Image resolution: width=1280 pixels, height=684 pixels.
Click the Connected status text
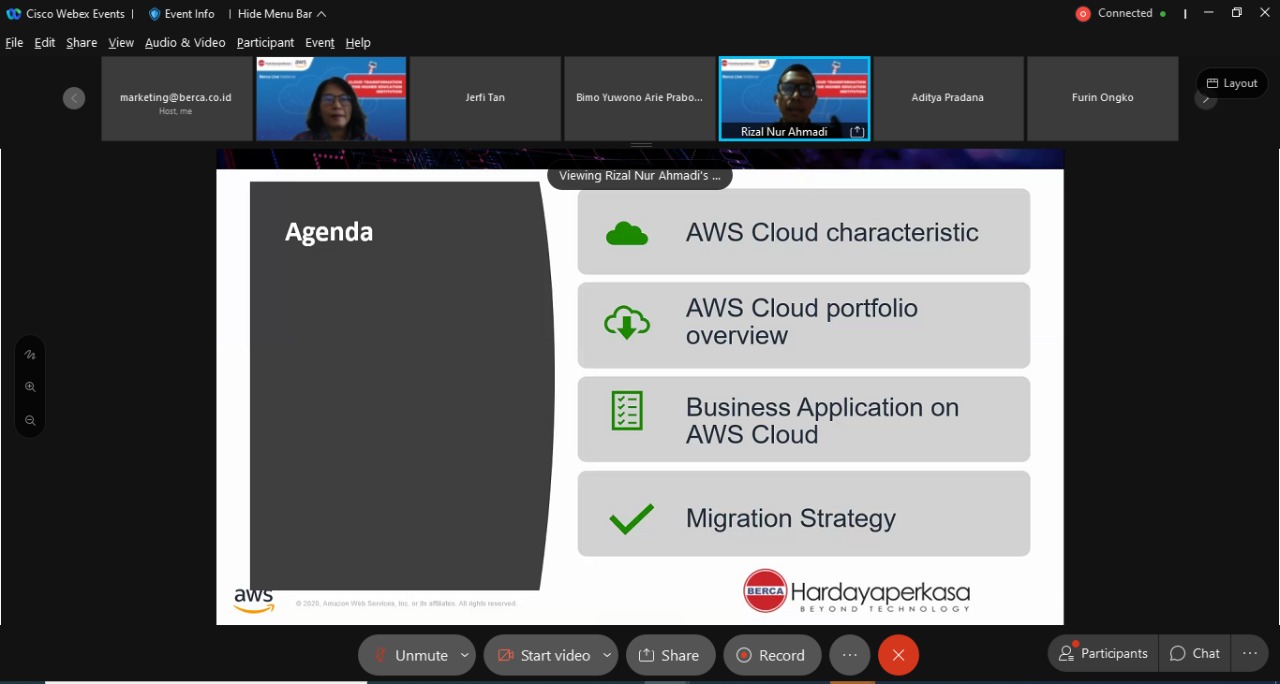[1125, 13]
